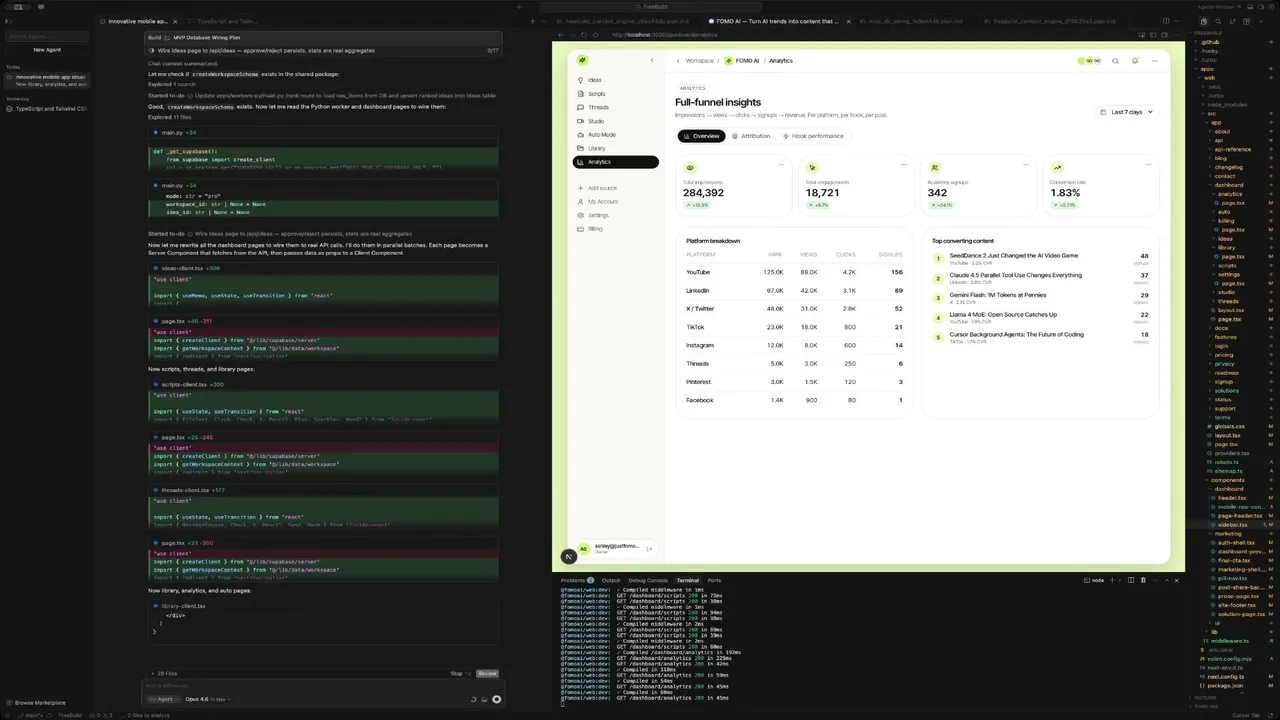Open Total impressions card options menu

pos(781,165)
